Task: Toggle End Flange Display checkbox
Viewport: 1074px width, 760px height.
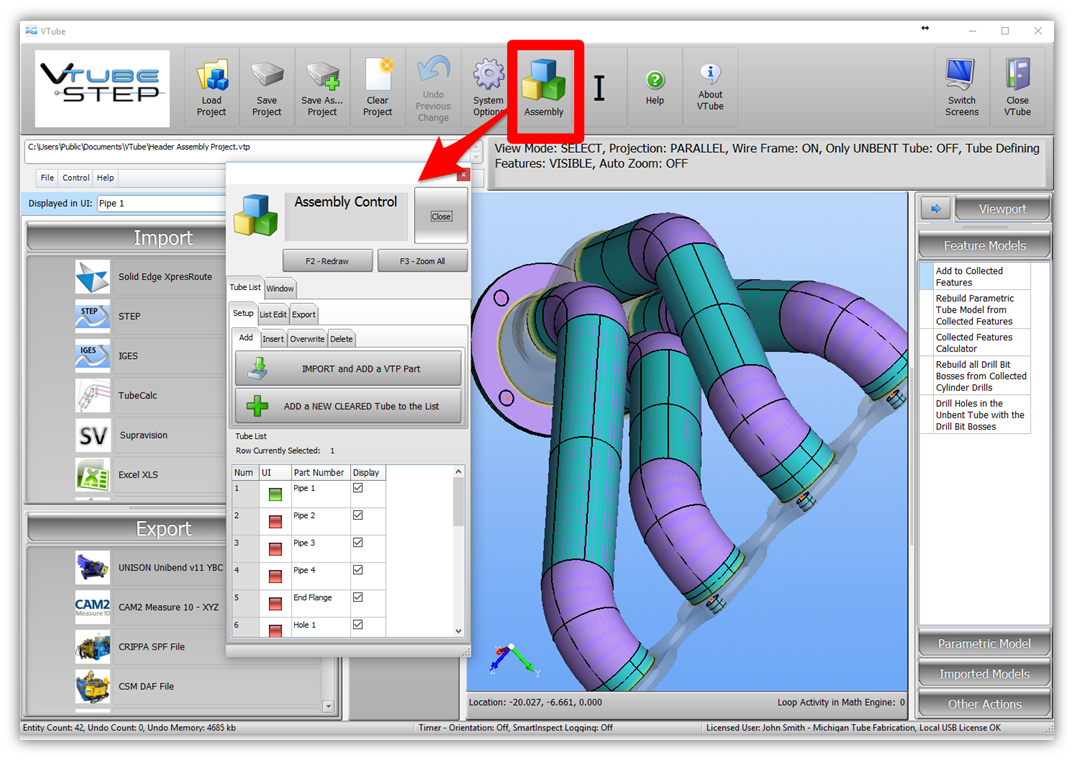Action: (358, 598)
